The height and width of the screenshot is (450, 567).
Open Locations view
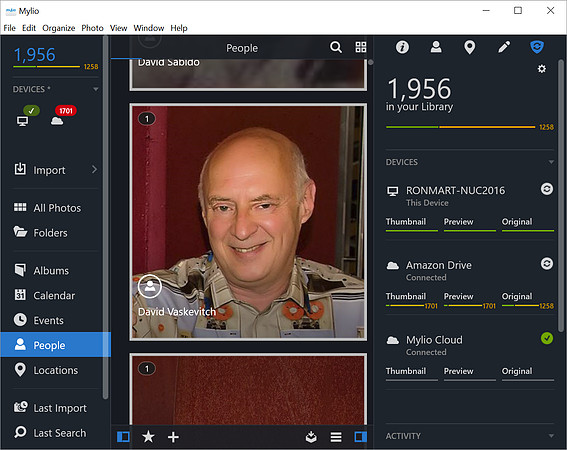tap(55, 370)
